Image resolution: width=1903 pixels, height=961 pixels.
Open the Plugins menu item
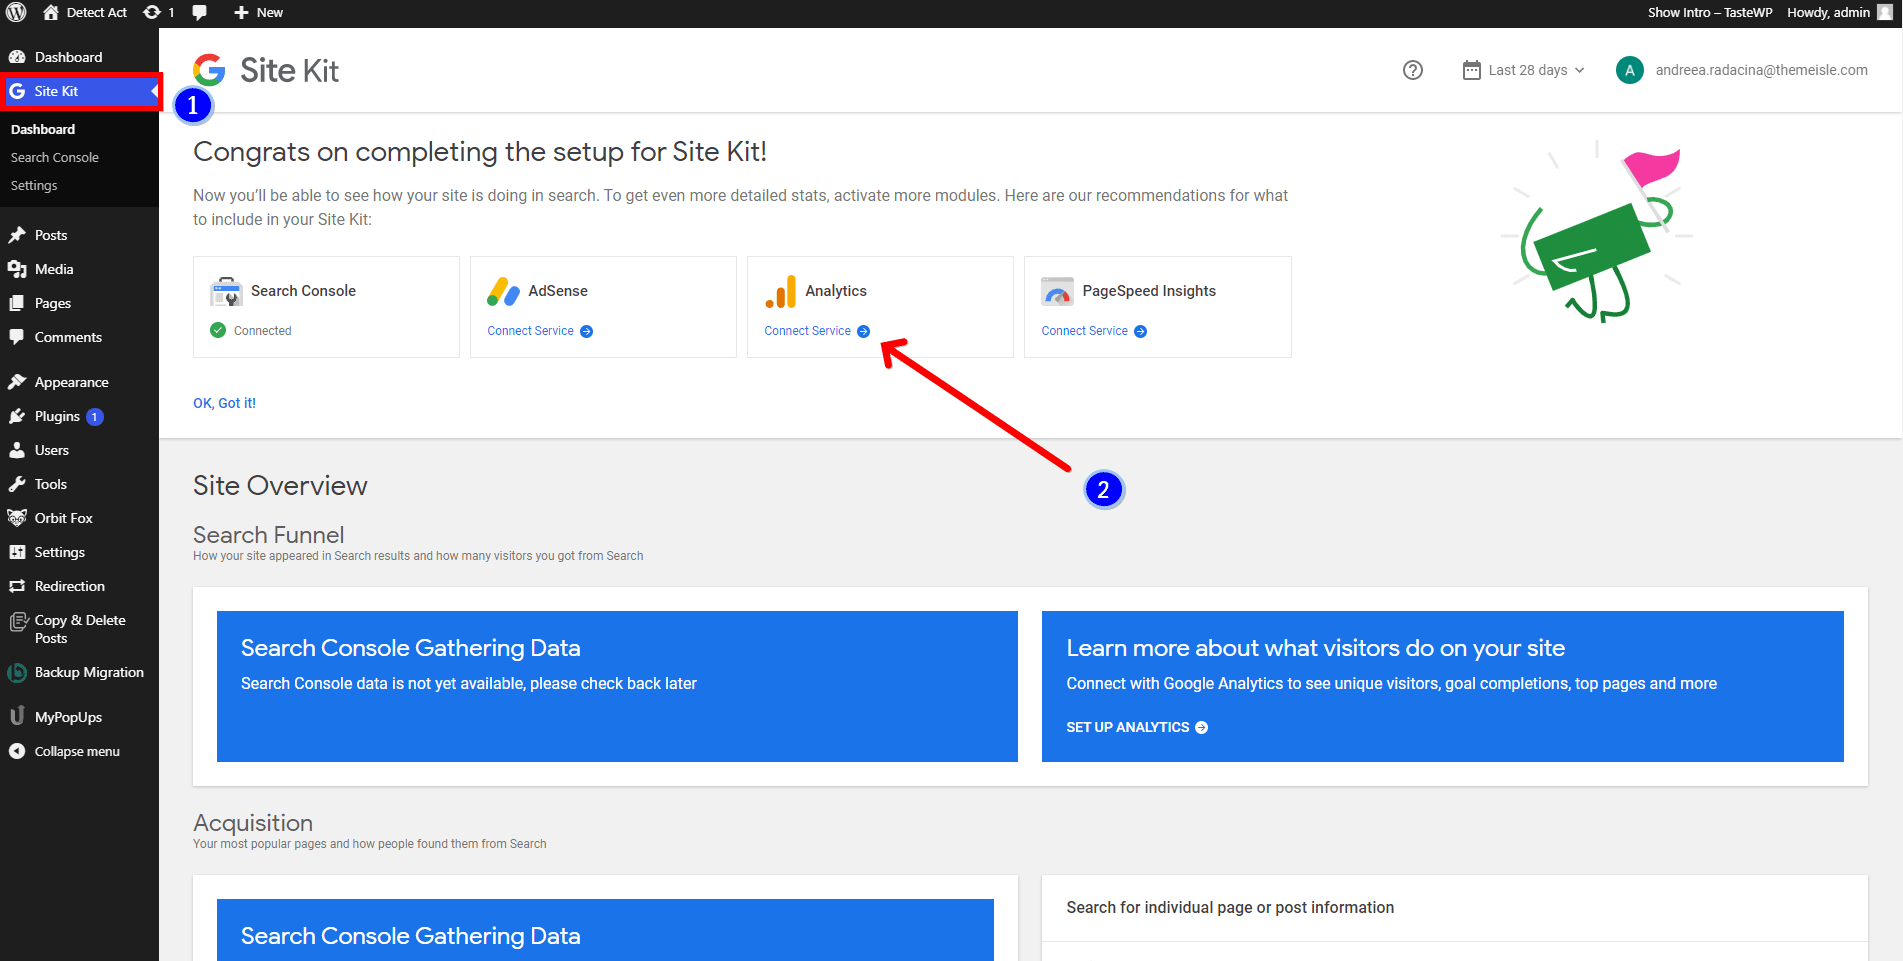[x=57, y=417]
